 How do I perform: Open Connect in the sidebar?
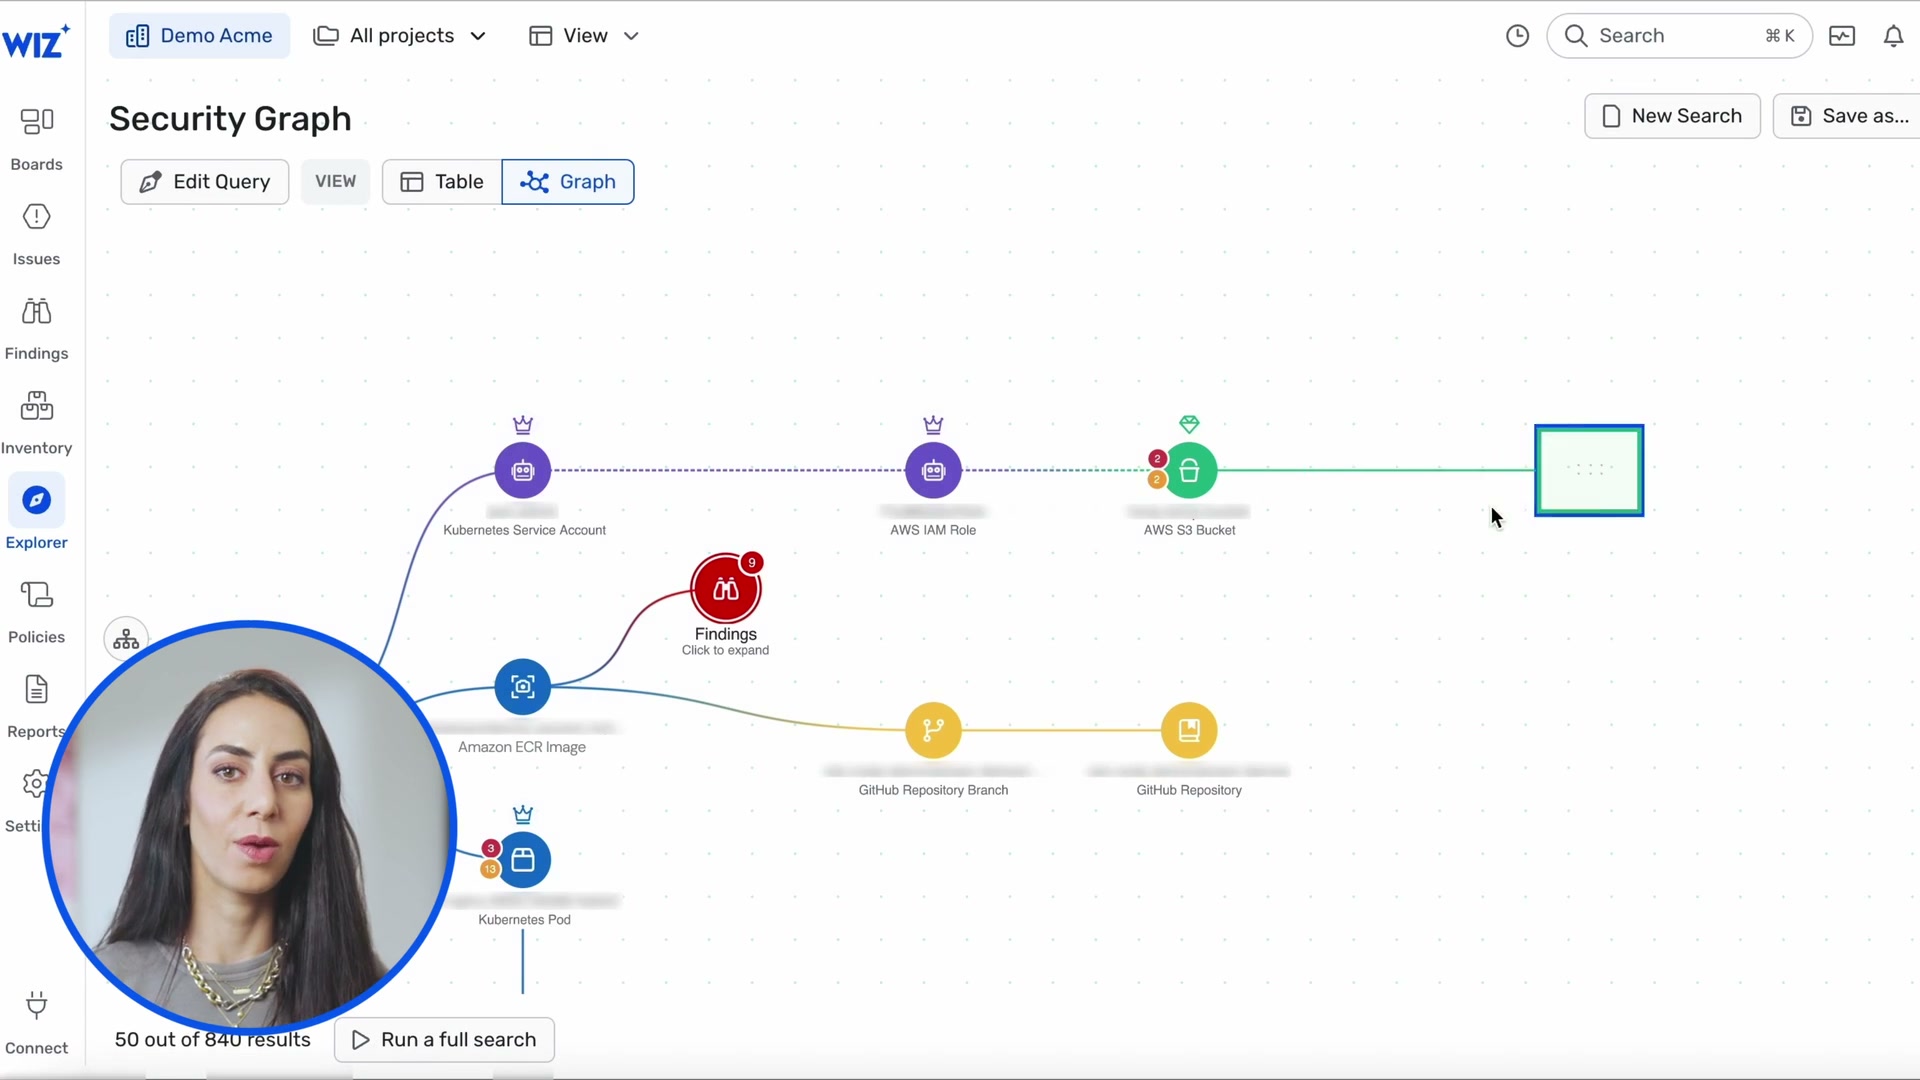[37, 1023]
